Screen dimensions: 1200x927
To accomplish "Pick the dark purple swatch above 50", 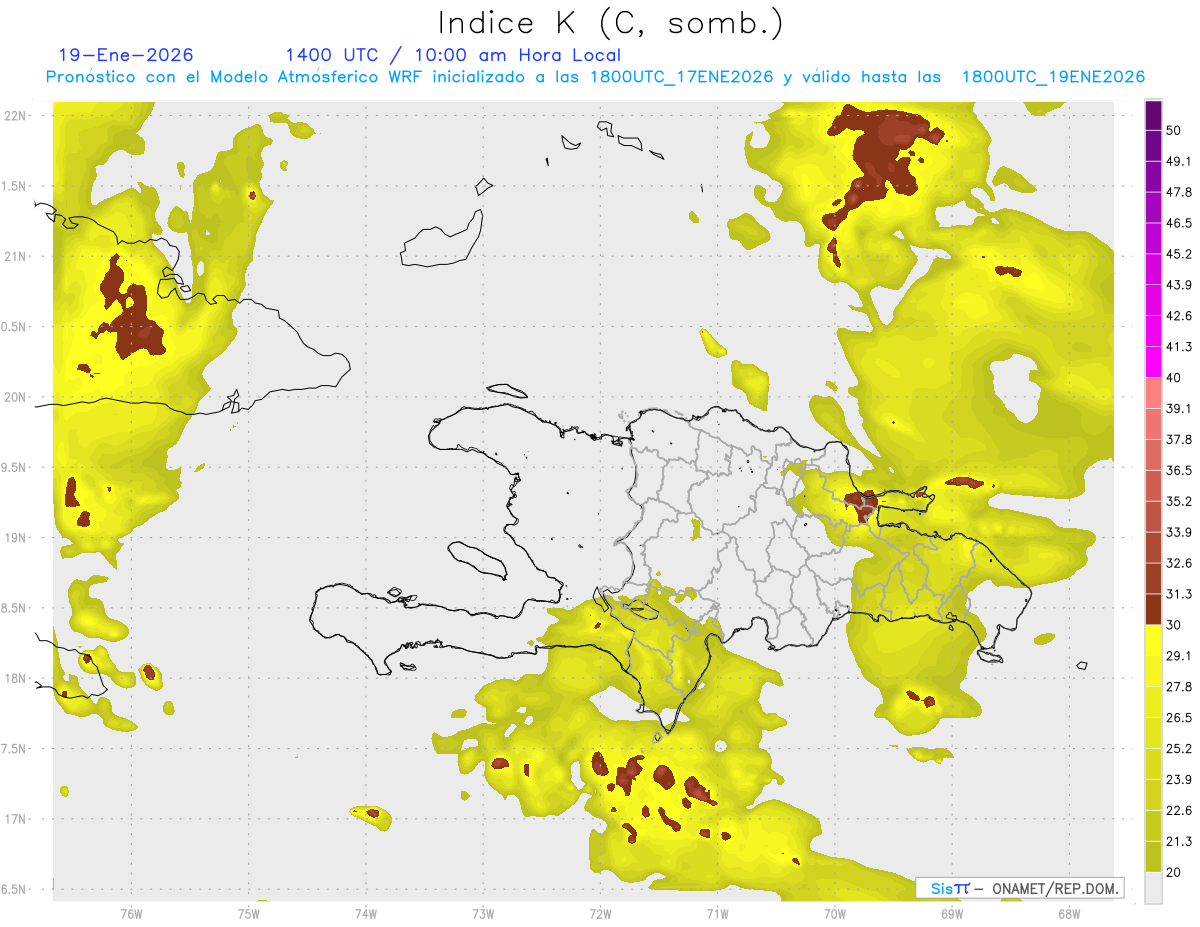I will [1153, 115].
